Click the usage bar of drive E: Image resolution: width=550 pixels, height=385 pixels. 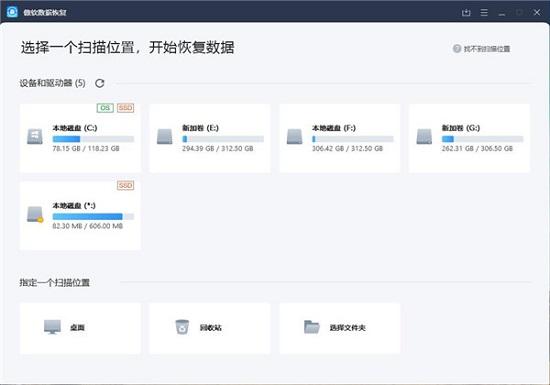click(223, 139)
